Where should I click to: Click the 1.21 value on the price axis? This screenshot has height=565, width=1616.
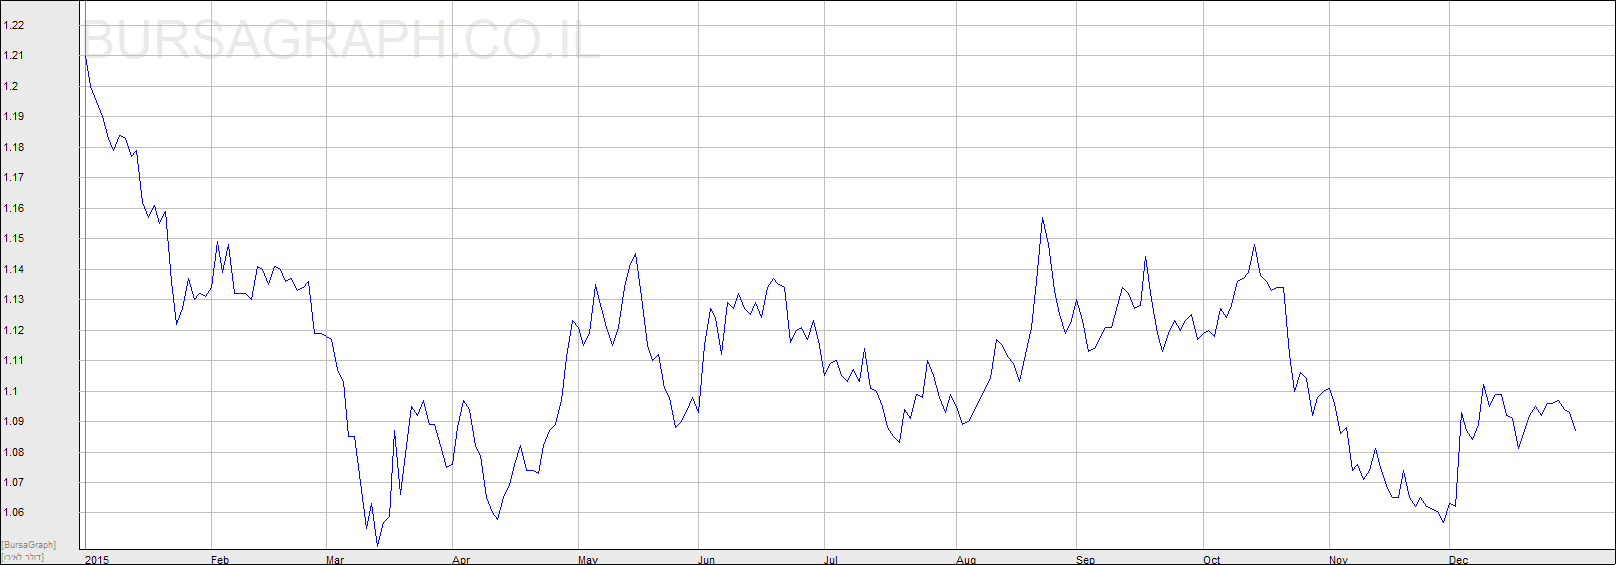(13, 56)
